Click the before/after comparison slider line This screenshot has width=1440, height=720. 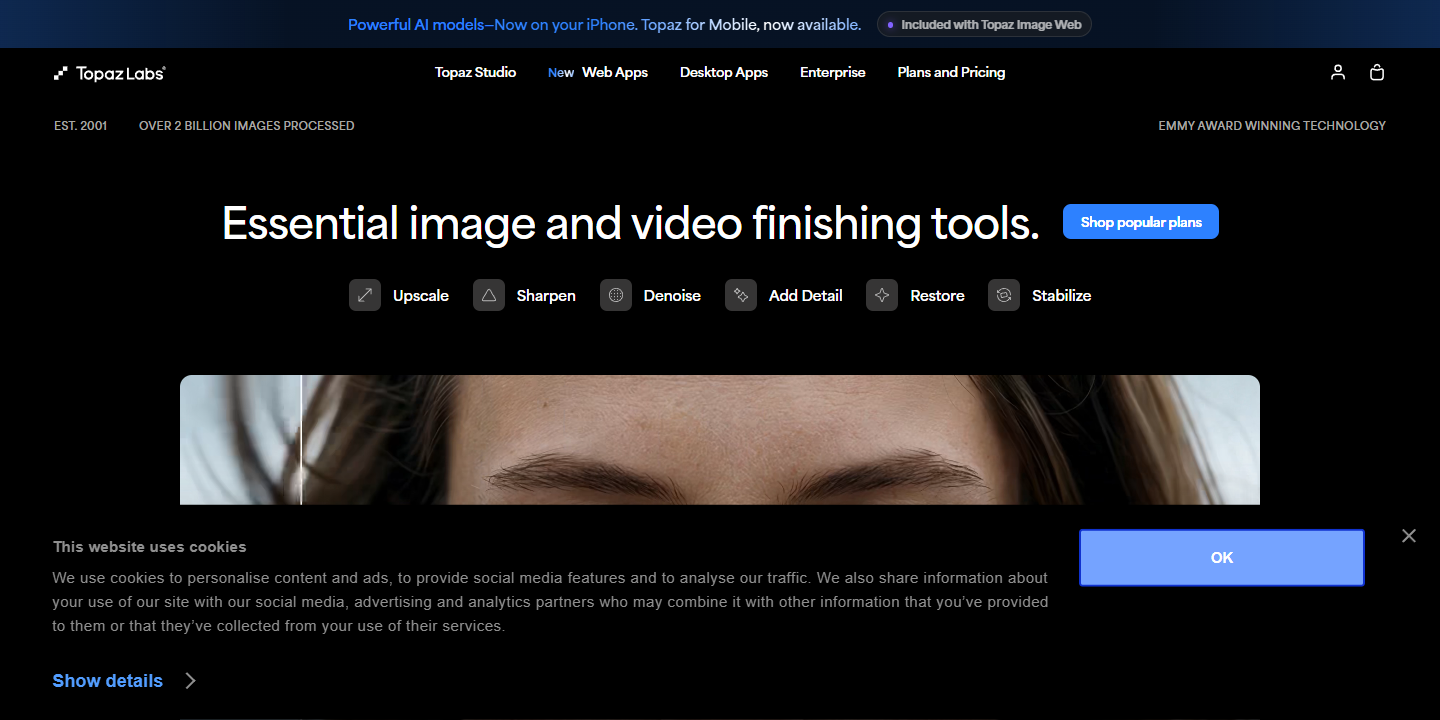[301, 440]
